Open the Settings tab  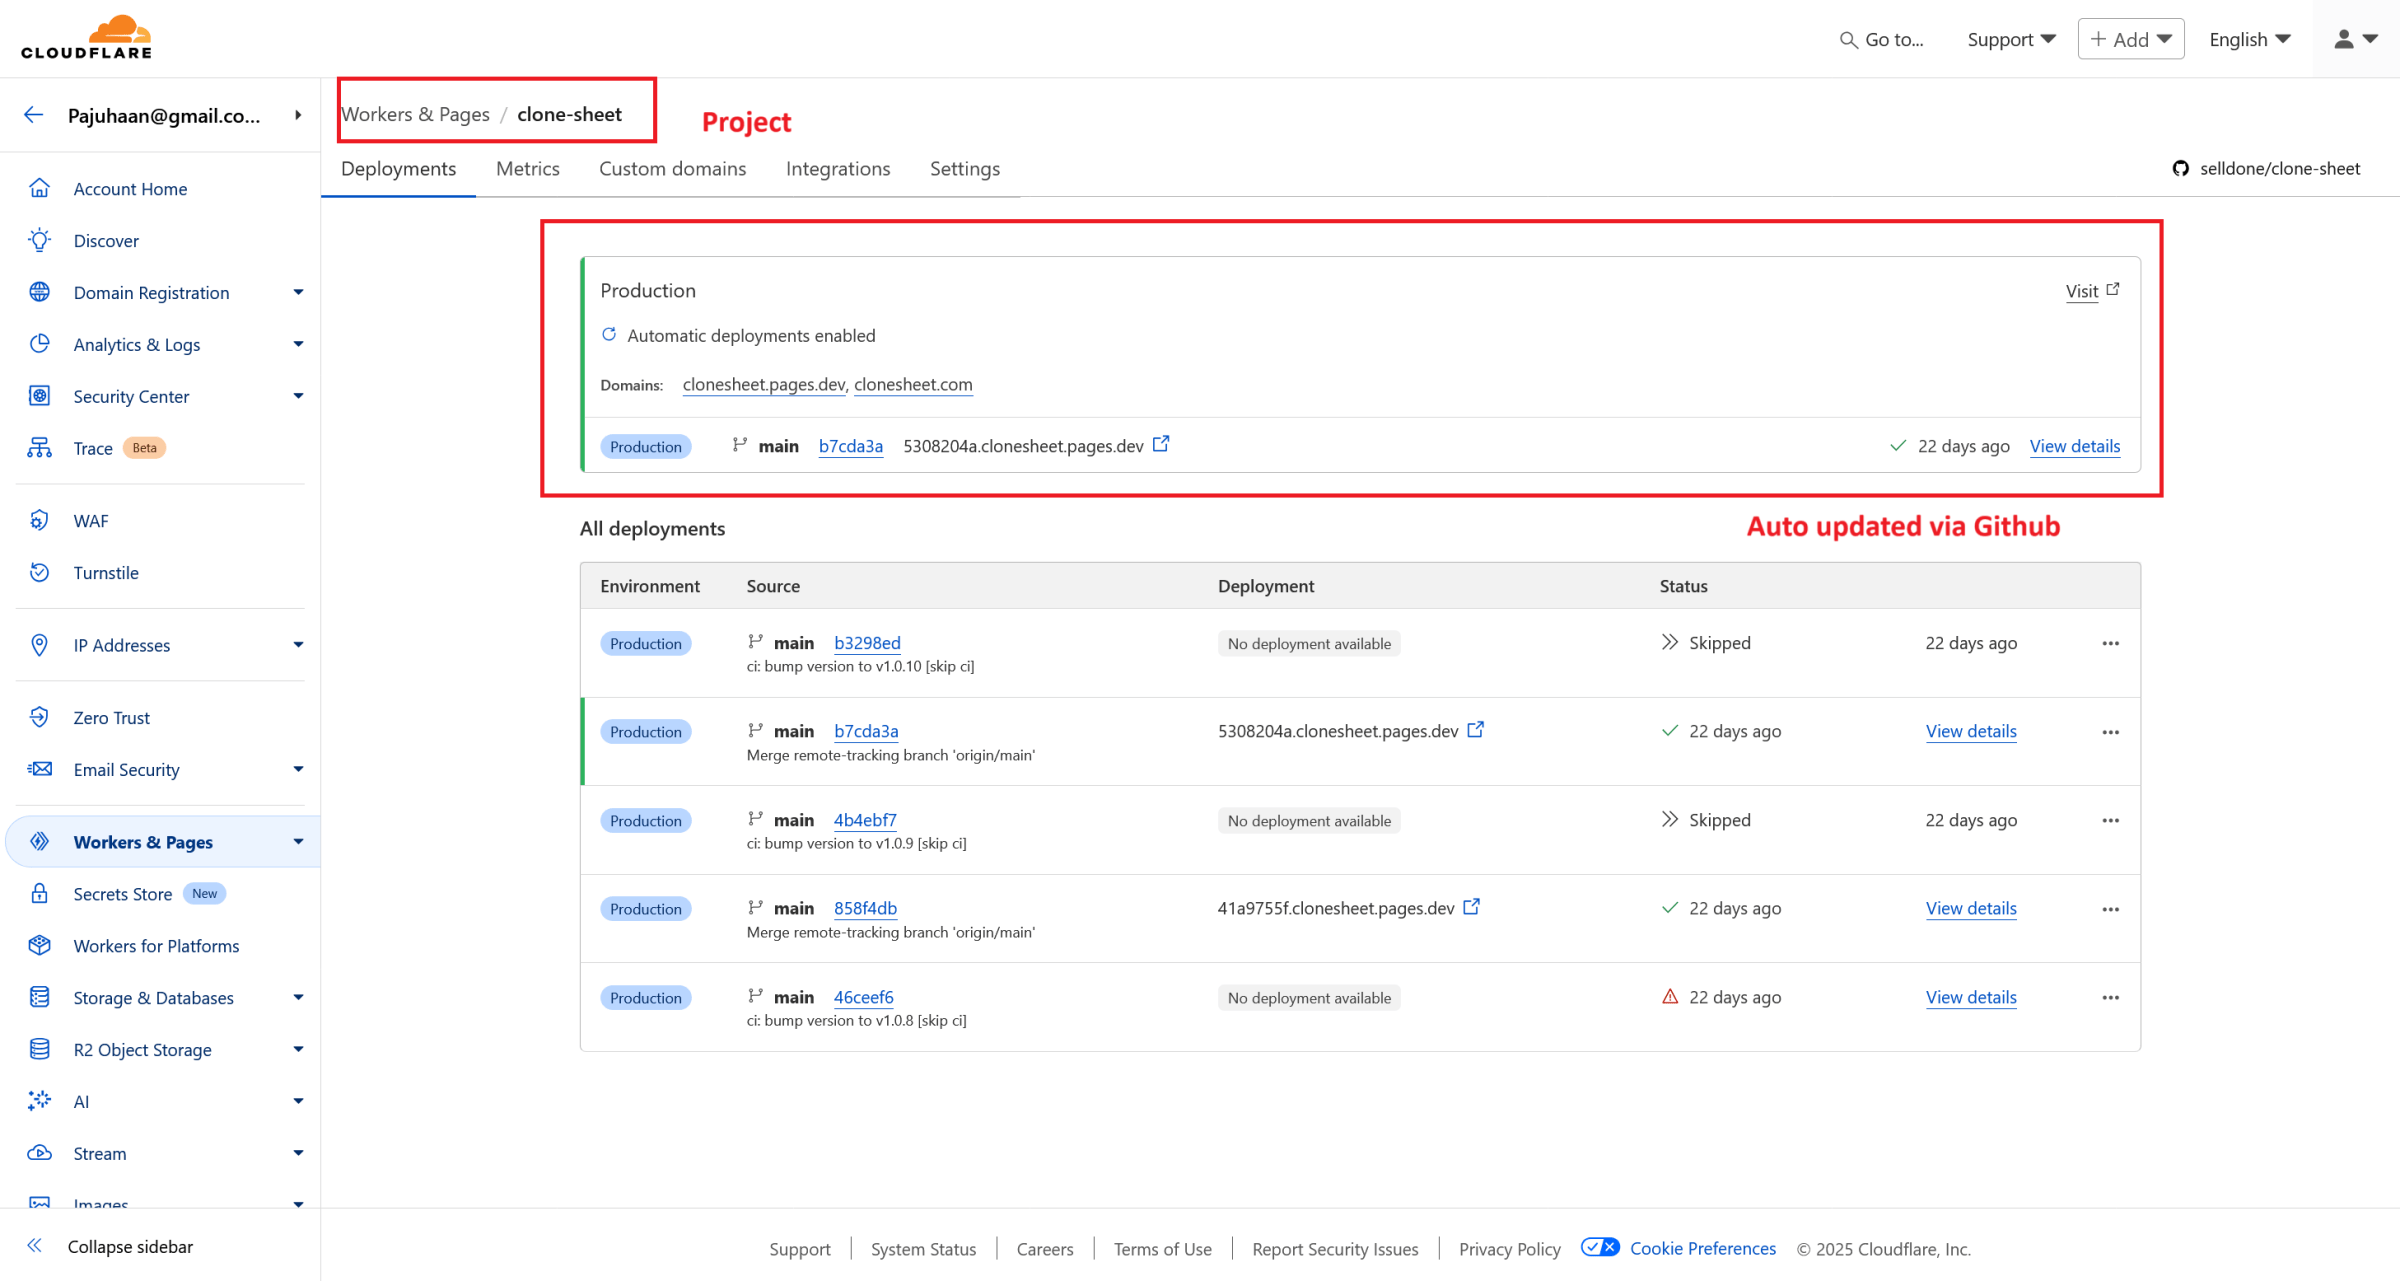click(965, 169)
